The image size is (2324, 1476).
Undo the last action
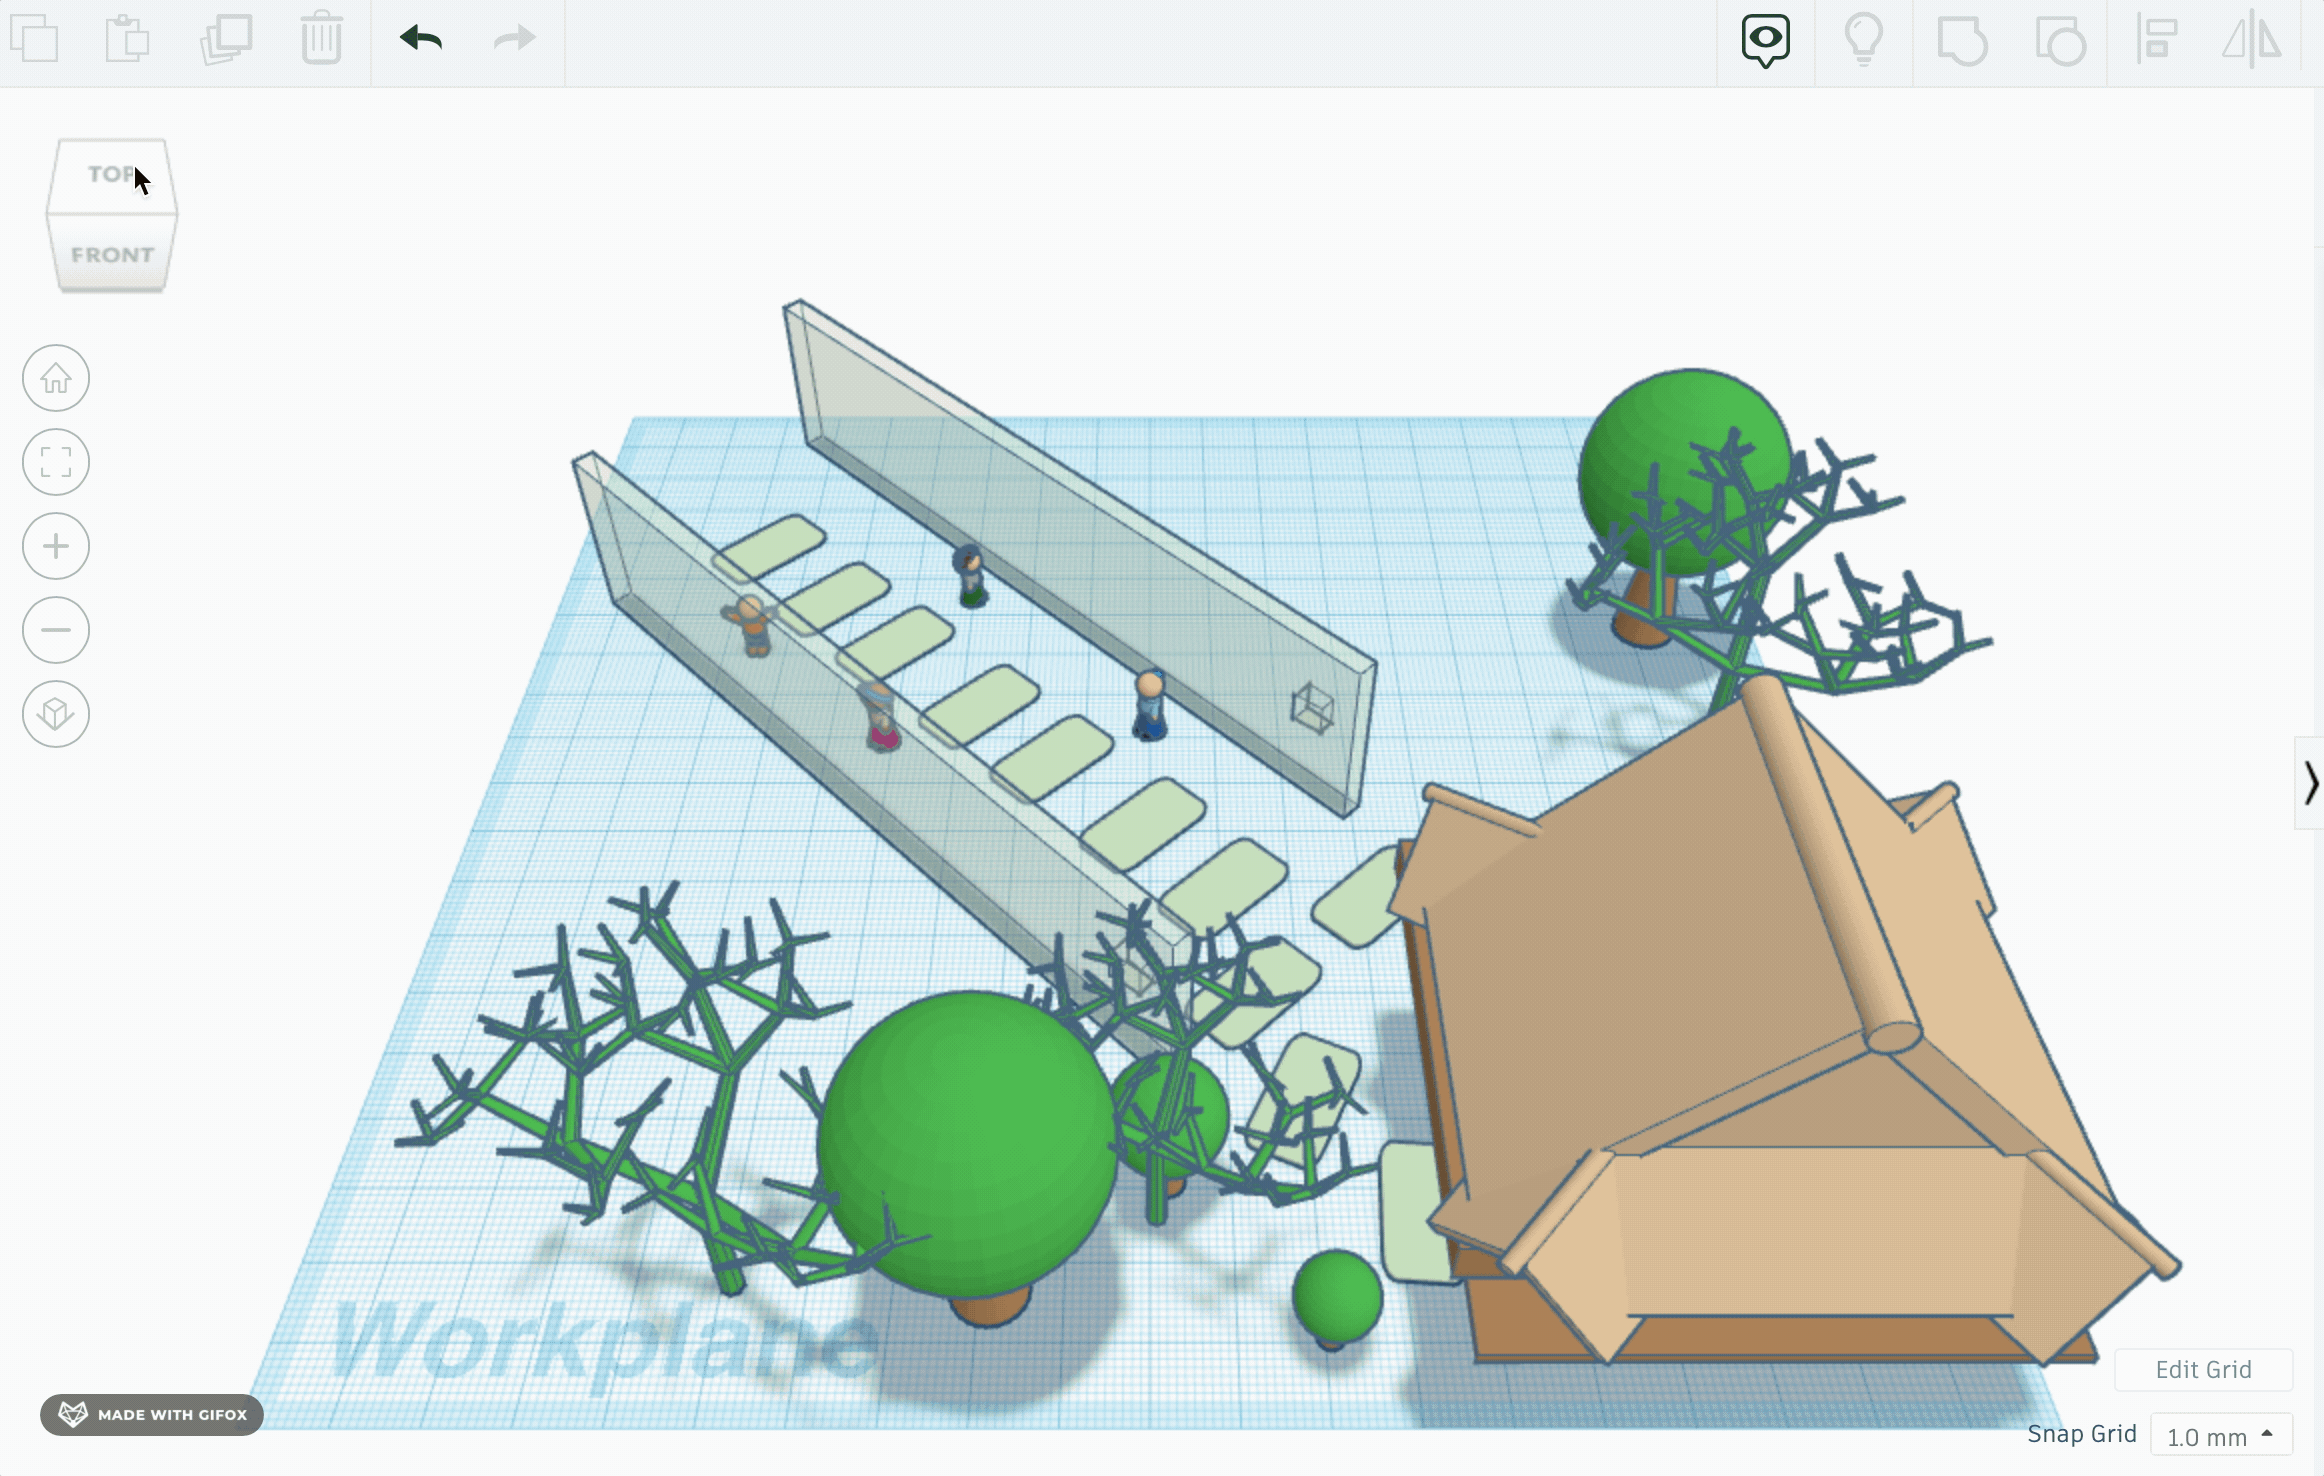[x=420, y=39]
